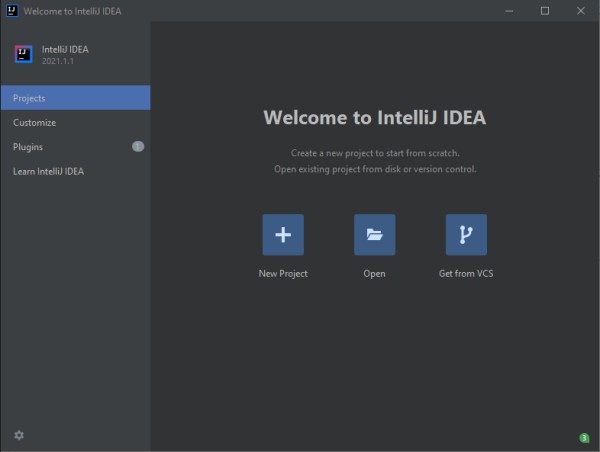Screen dimensions: 600x452
Task: Show notifications via the green 3 badge
Action: coord(584,438)
